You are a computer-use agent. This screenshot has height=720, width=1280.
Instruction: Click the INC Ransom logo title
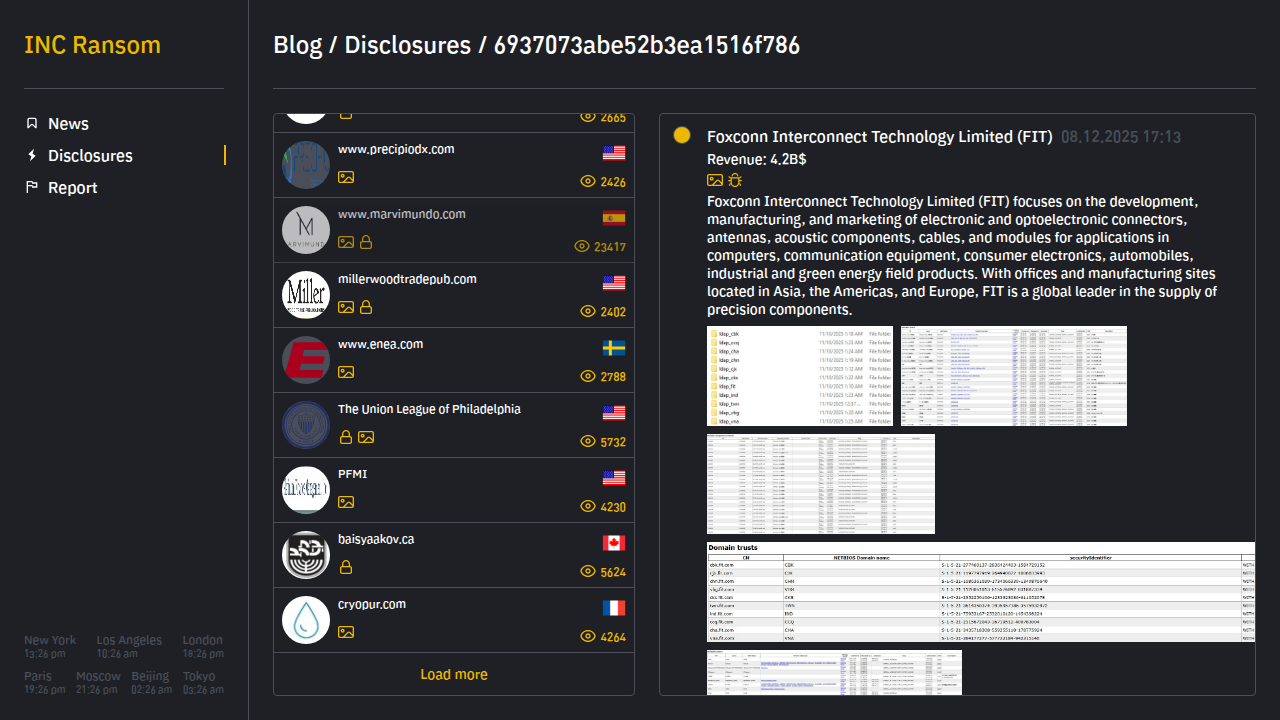[x=92, y=46]
